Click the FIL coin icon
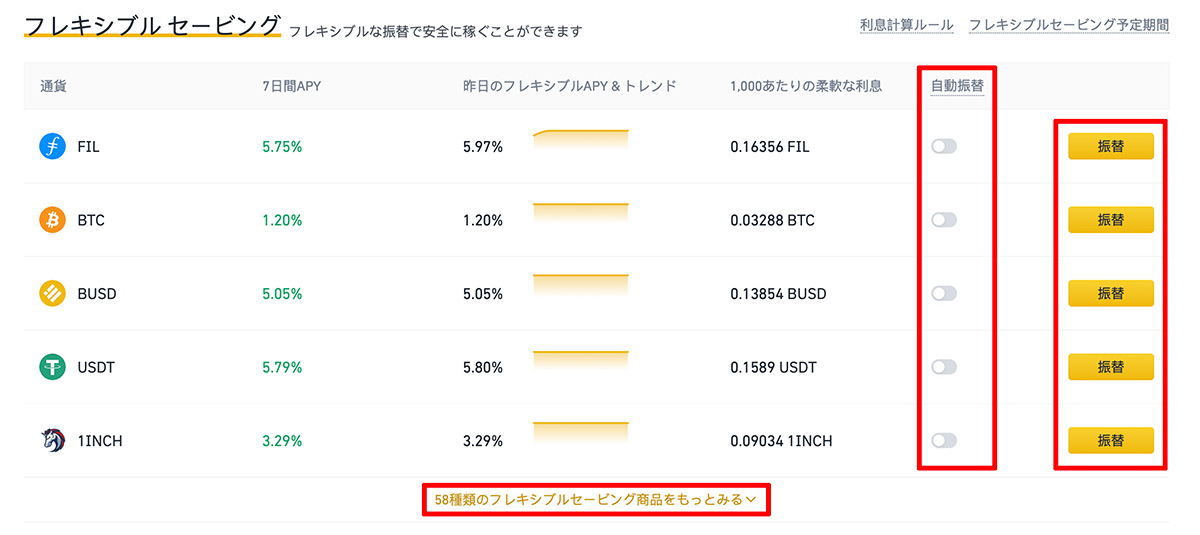Viewport: 1200px width, 535px height. coord(52,146)
